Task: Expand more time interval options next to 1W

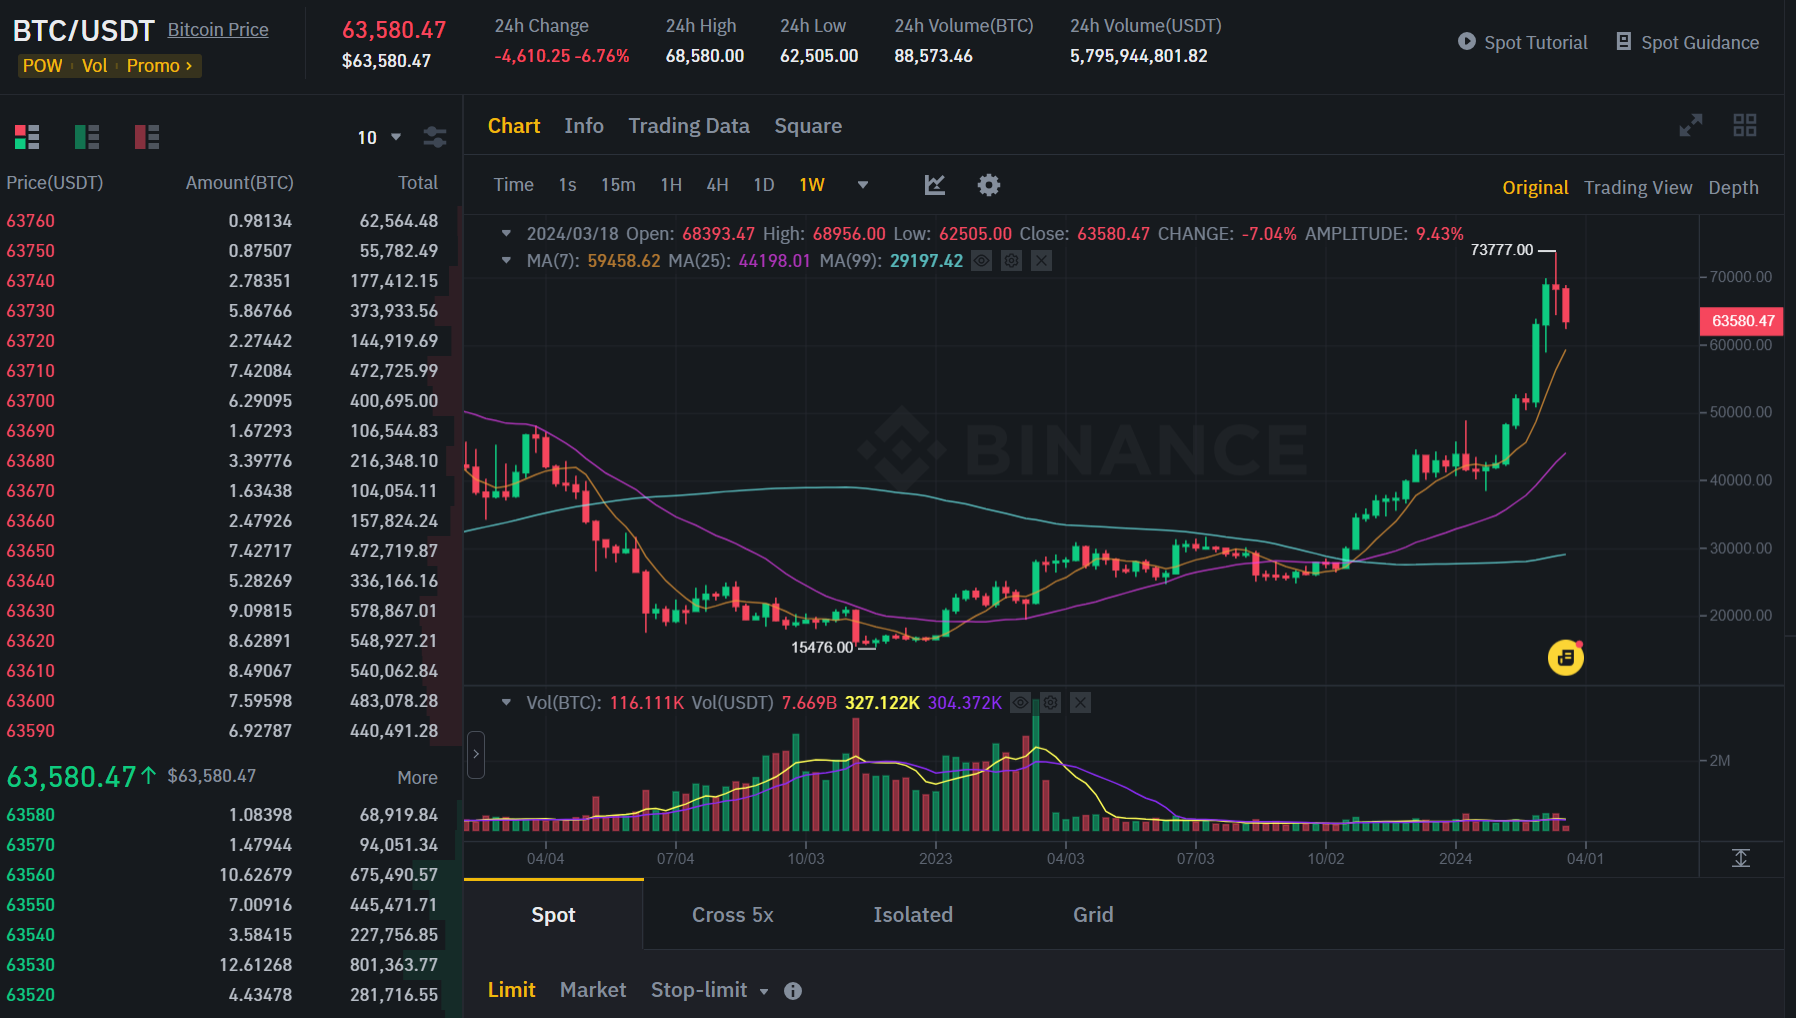Action: (x=863, y=185)
